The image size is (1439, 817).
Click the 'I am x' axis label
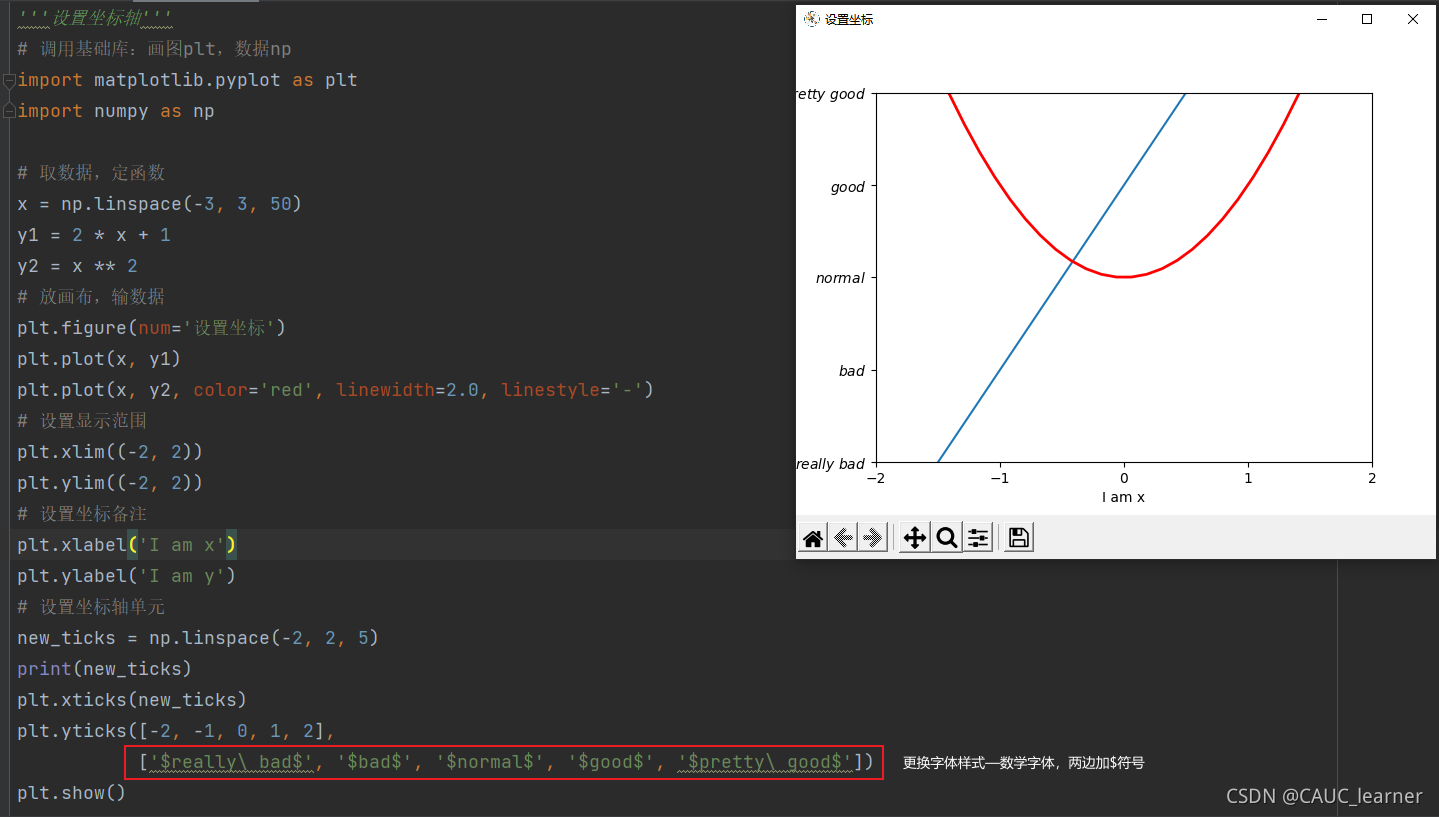click(x=1123, y=497)
